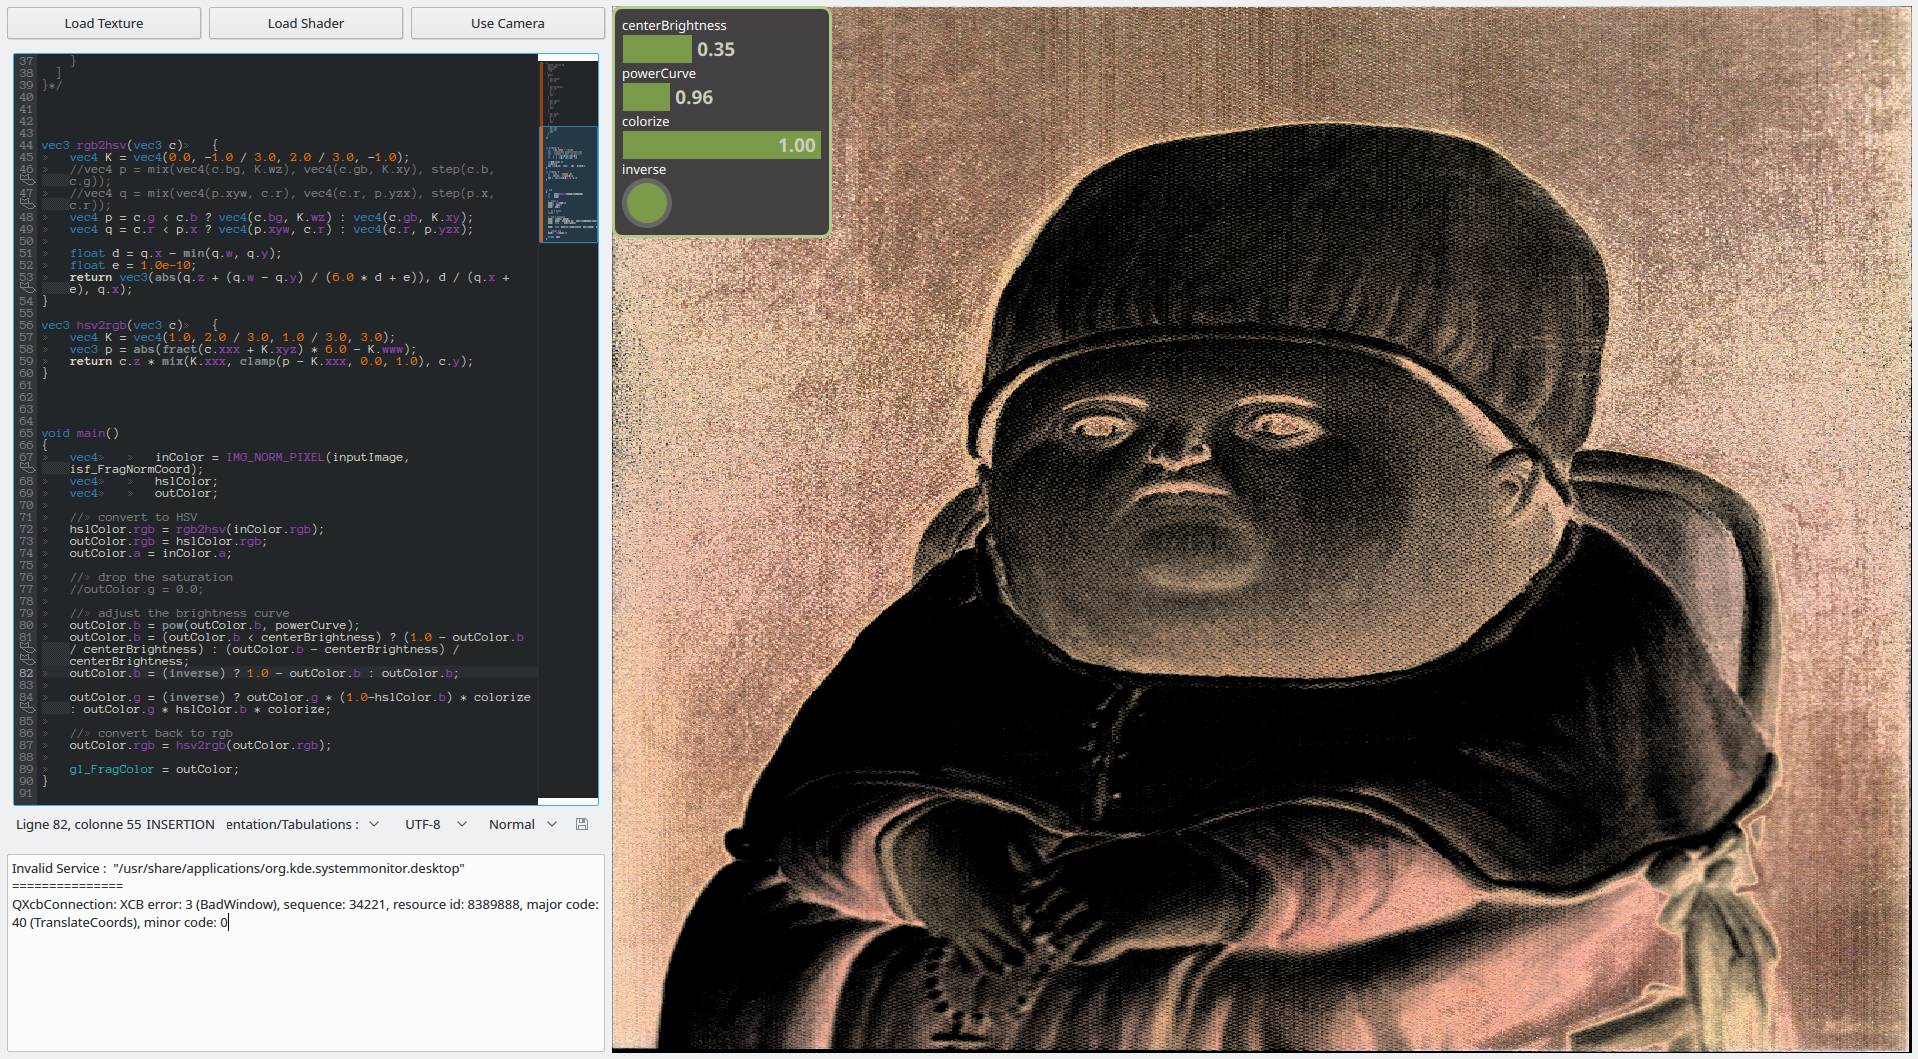Click the commented line "//outColor.g = 0.0;"
Image resolution: width=1918 pixels, height=1059 pixels.
point(136,589)
